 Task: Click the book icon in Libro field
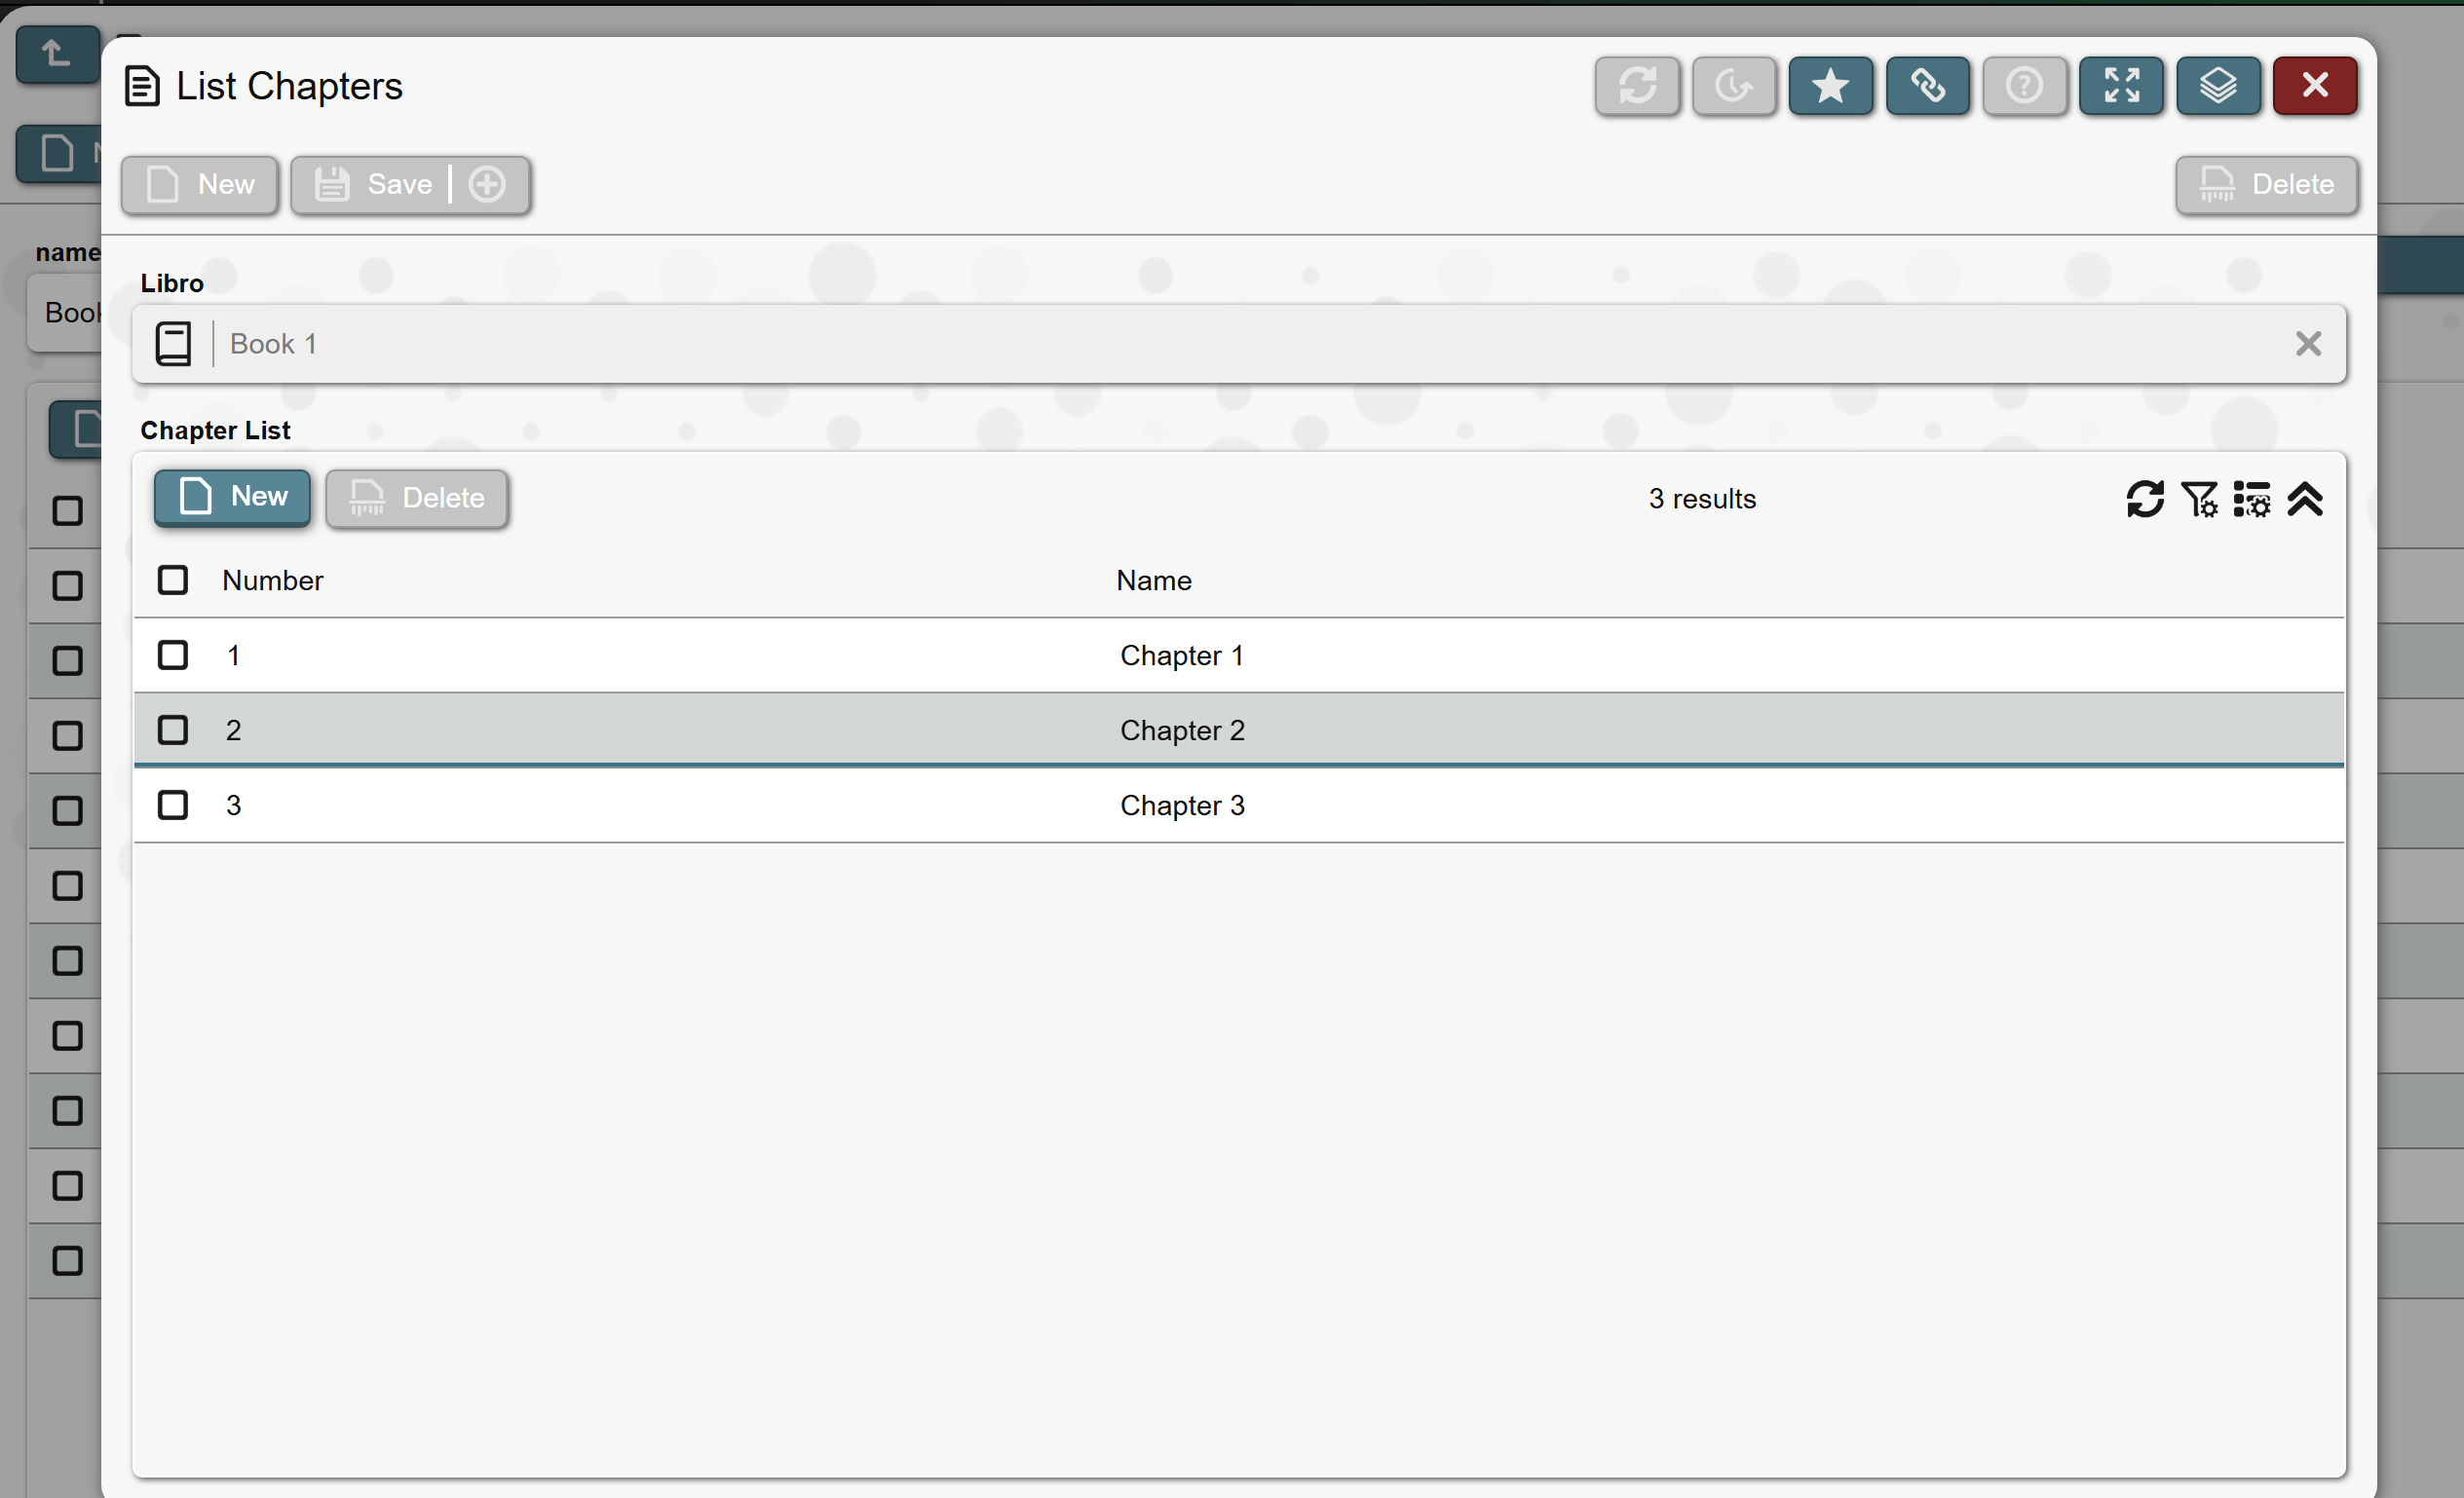click(173, 344)
